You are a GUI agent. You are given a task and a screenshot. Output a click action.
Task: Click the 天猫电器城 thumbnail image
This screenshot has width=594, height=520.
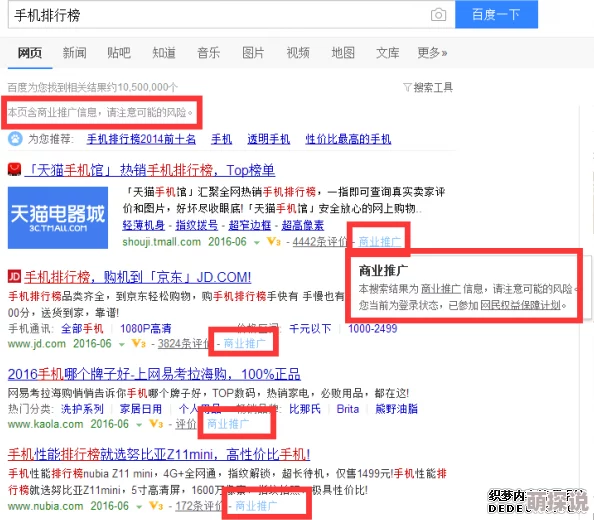coord(58,218)
